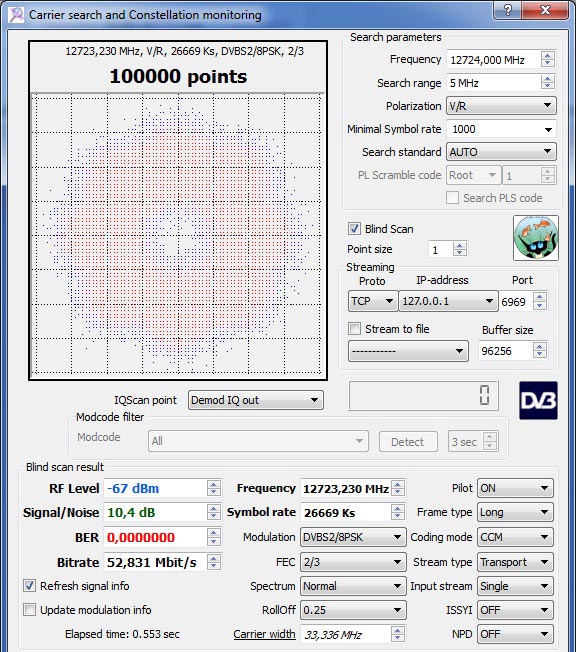Click the streaming Port input field
This screenshot has width=578, height=652.
(x=516, y=301)
